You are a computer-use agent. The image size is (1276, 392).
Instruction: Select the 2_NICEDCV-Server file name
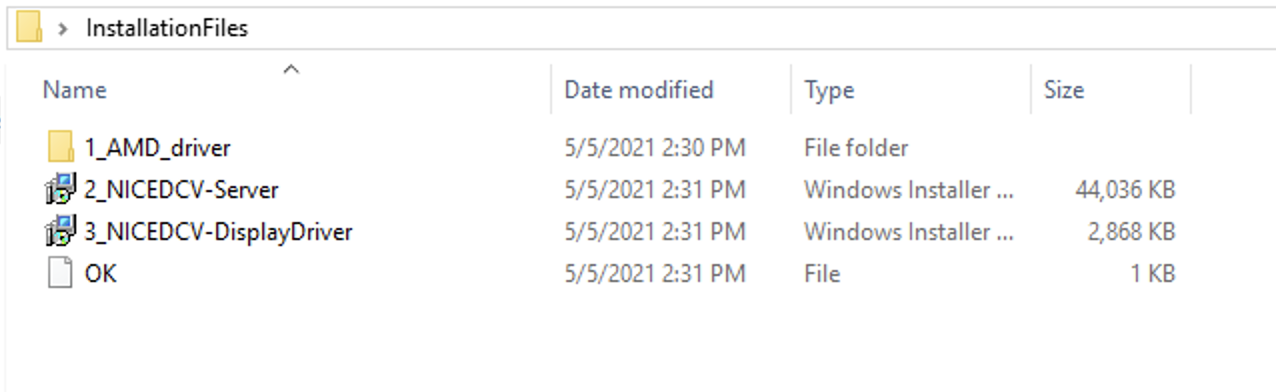[182, 190]
